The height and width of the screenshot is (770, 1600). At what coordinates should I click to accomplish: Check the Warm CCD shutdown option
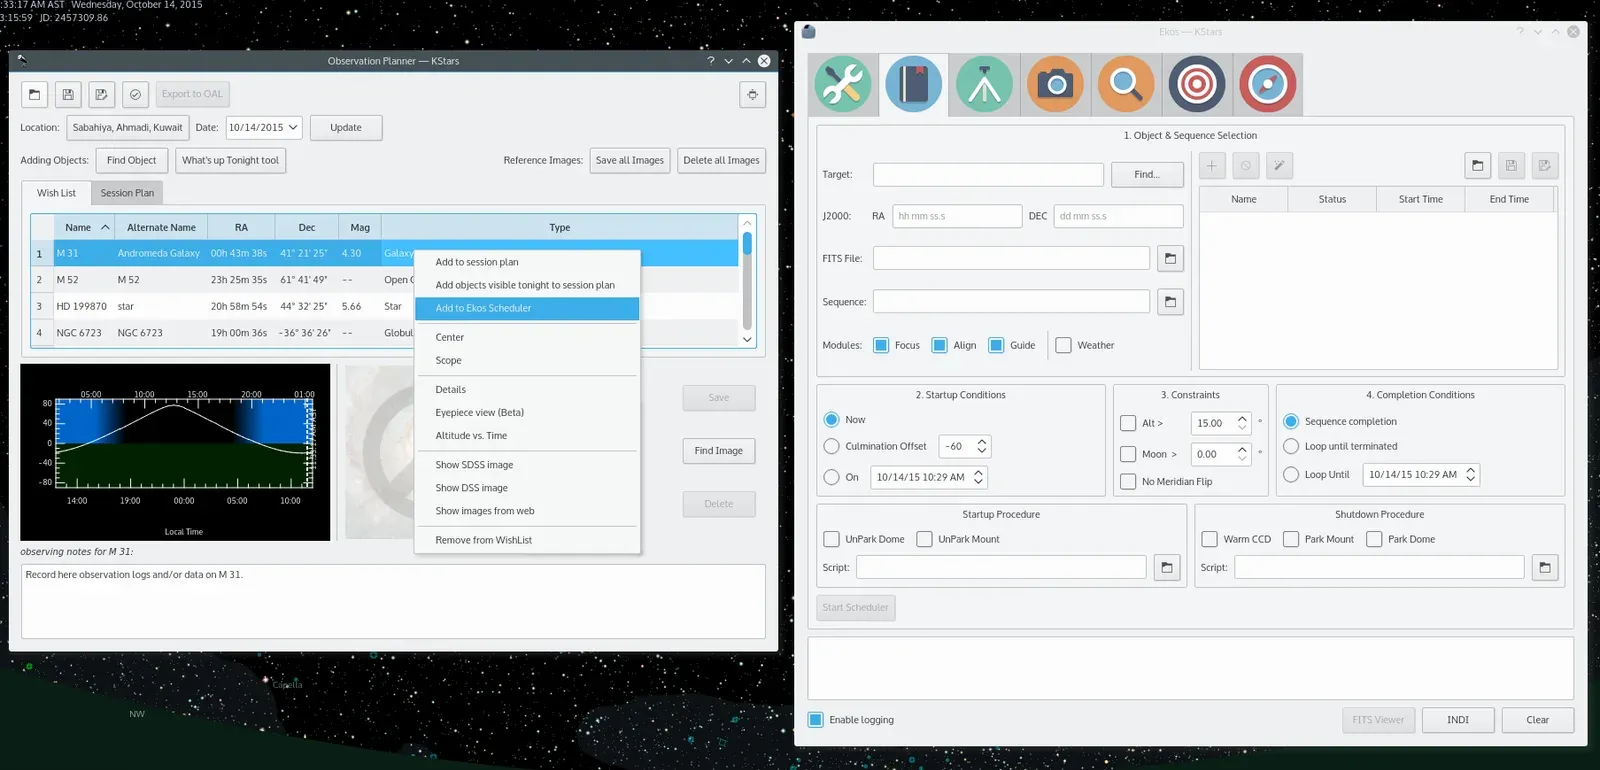point(1209,539)
